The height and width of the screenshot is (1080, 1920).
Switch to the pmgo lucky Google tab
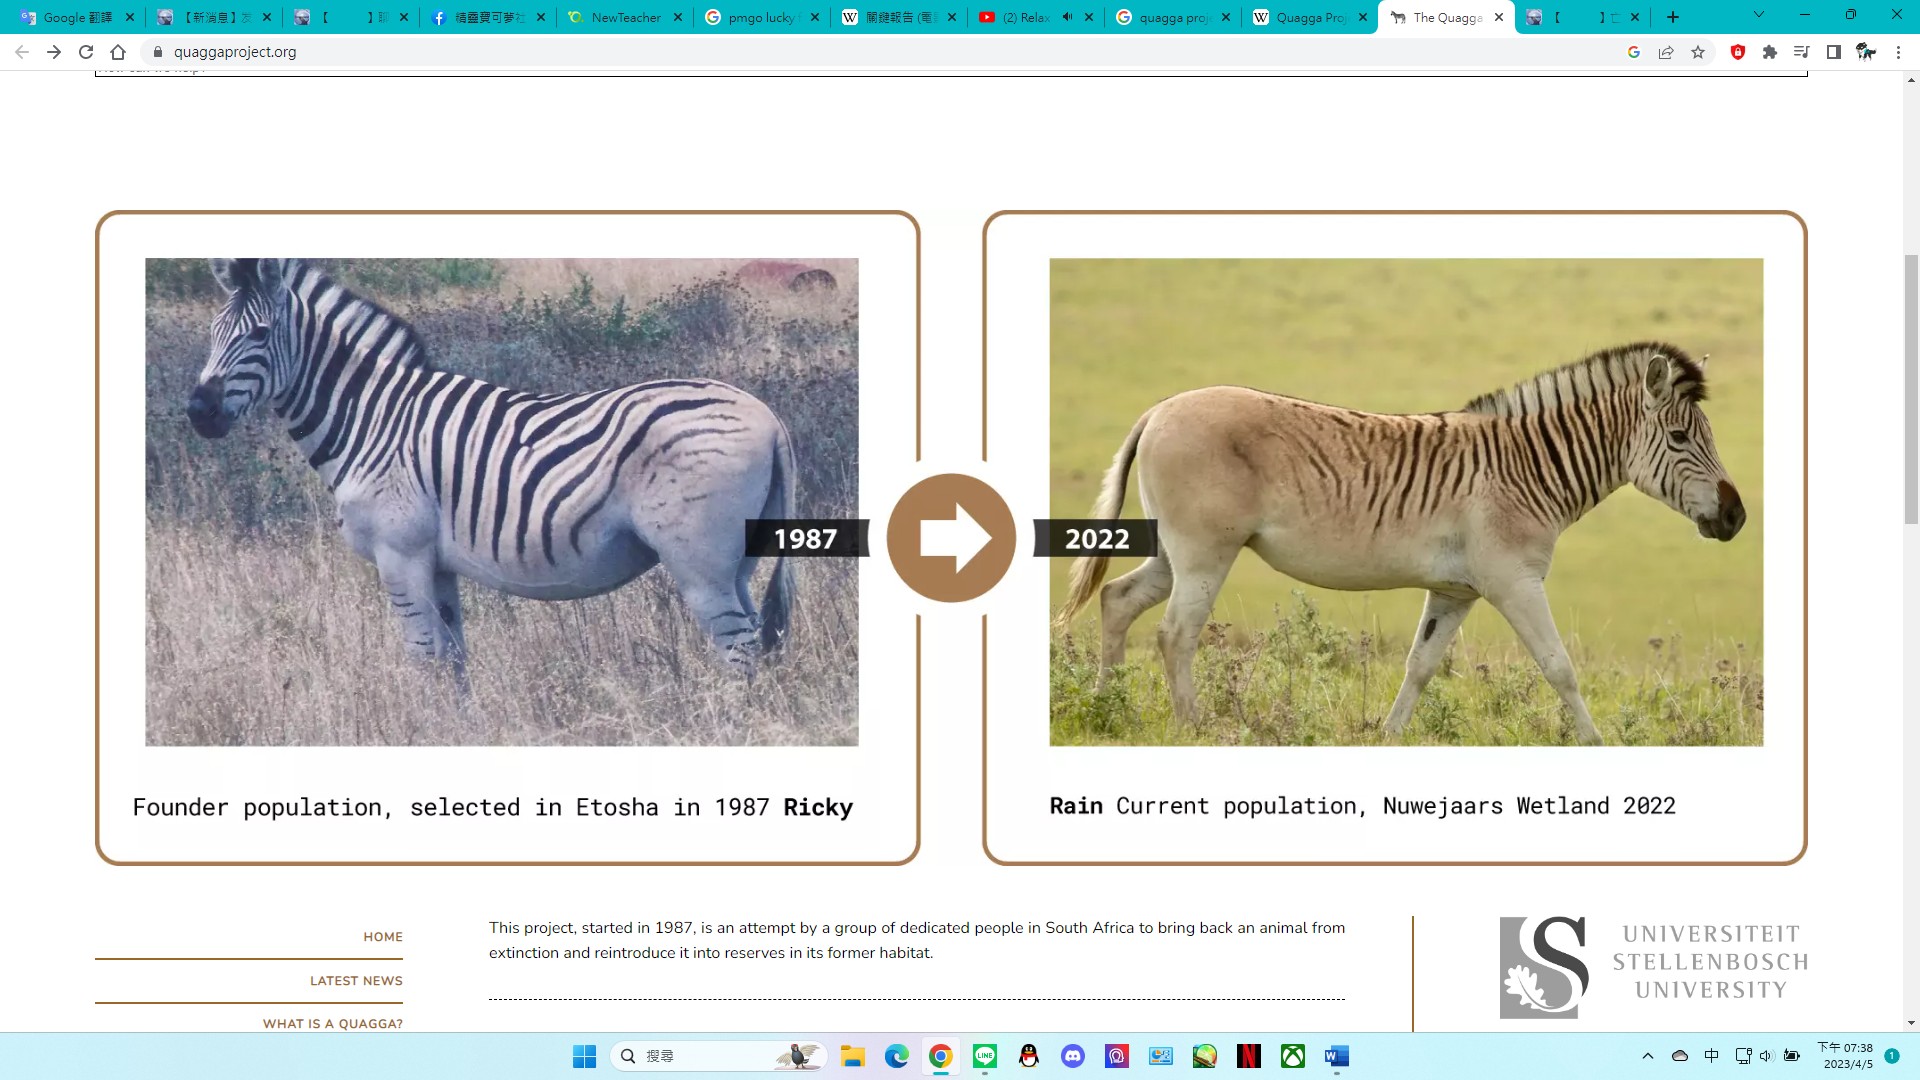coord(762,17)
